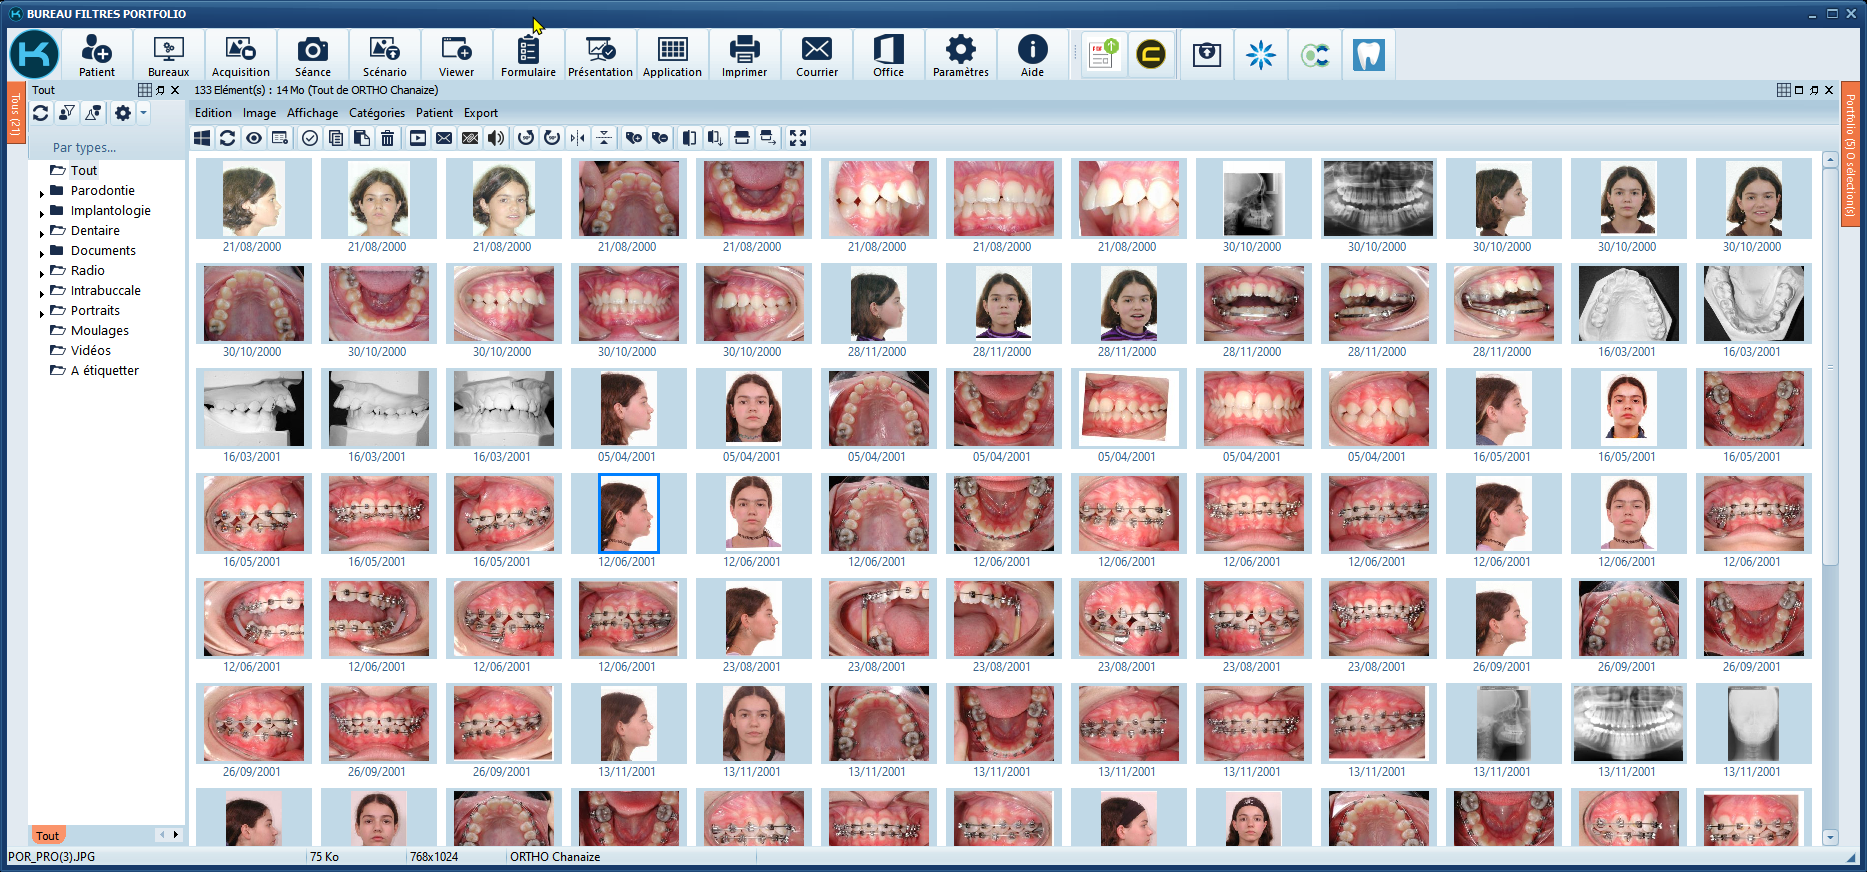
Task: Click the vertical flip icon
Action: [604, 138]
